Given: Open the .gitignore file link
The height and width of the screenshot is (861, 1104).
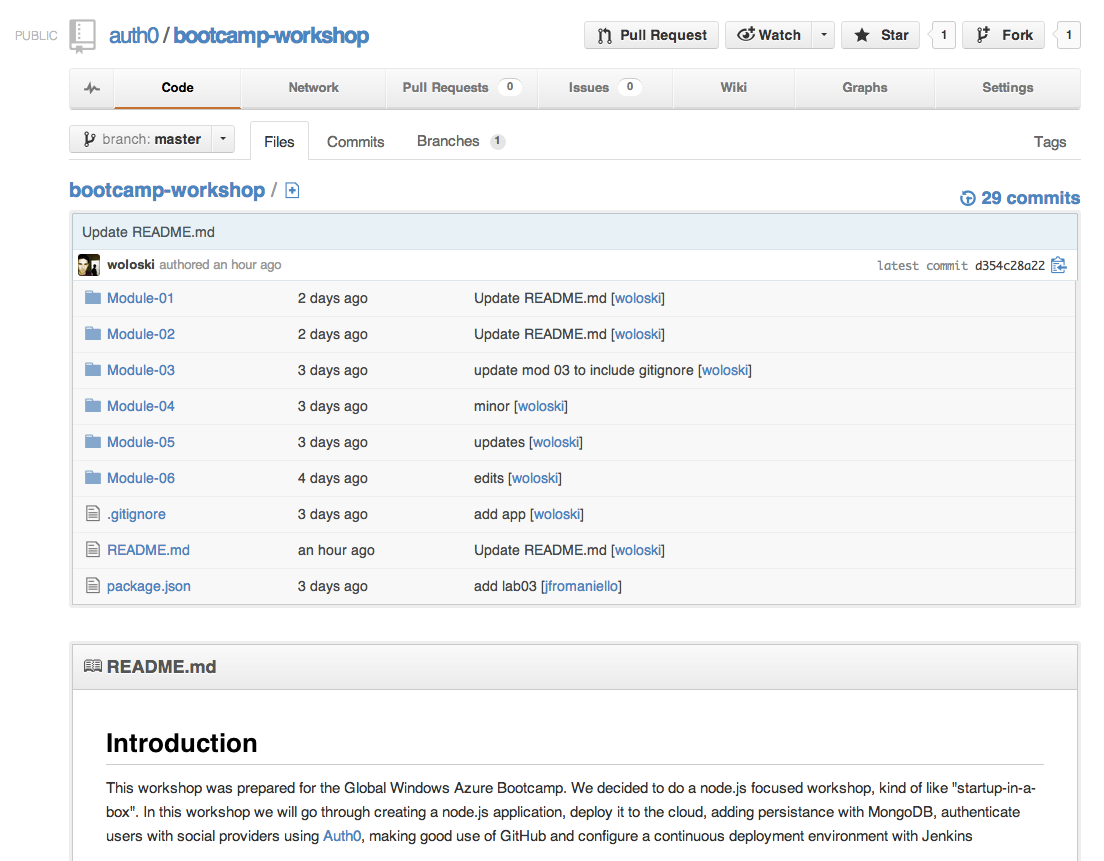Looking at the screenshot, I should click(136, 514).
